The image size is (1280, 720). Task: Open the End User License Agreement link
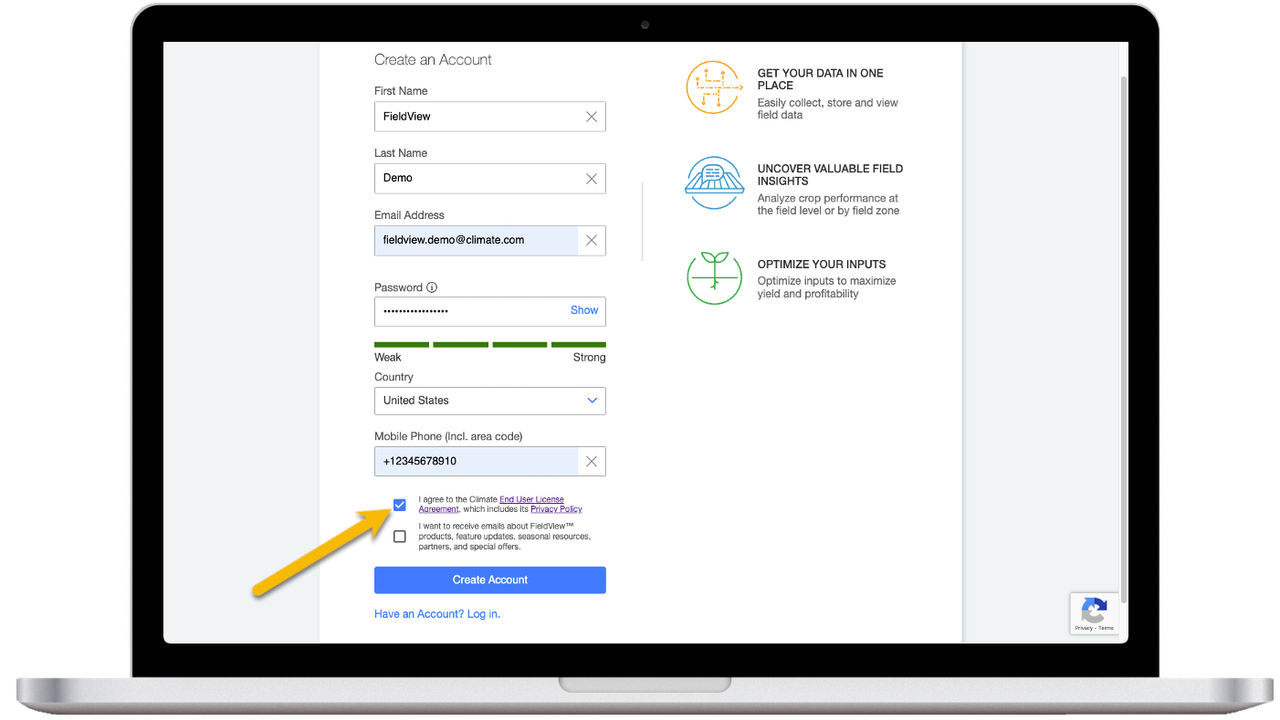click(x=491, y=504)
